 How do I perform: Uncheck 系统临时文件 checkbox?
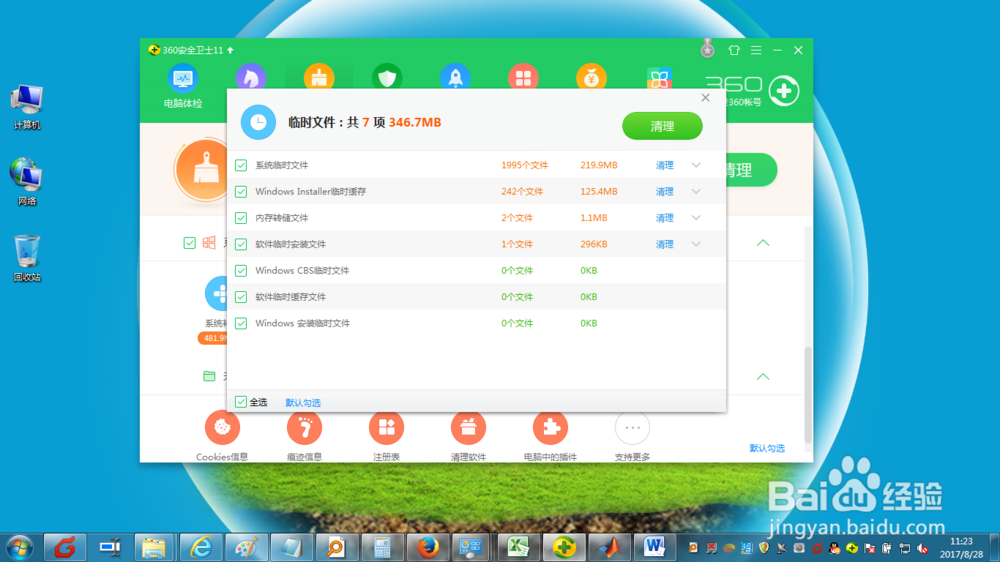tap(241, 165)
